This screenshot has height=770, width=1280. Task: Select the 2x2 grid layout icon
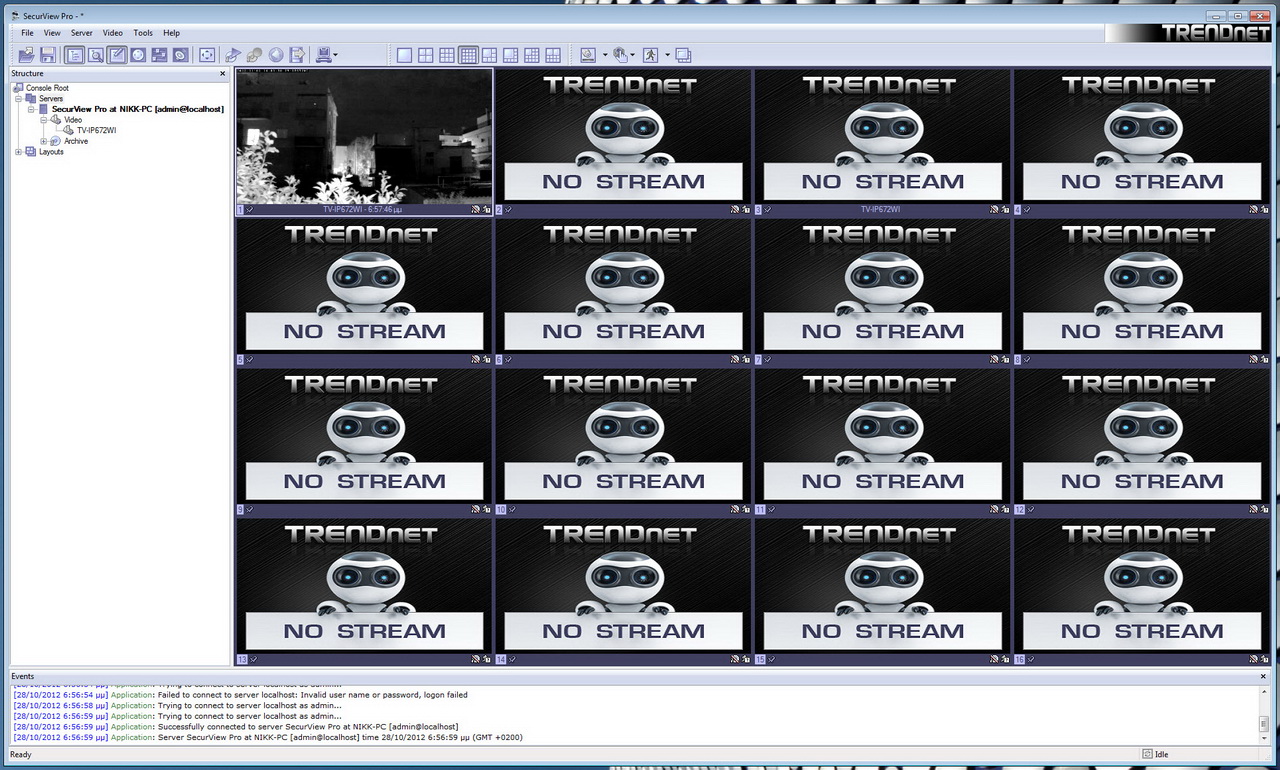click(x=425, y=55)
